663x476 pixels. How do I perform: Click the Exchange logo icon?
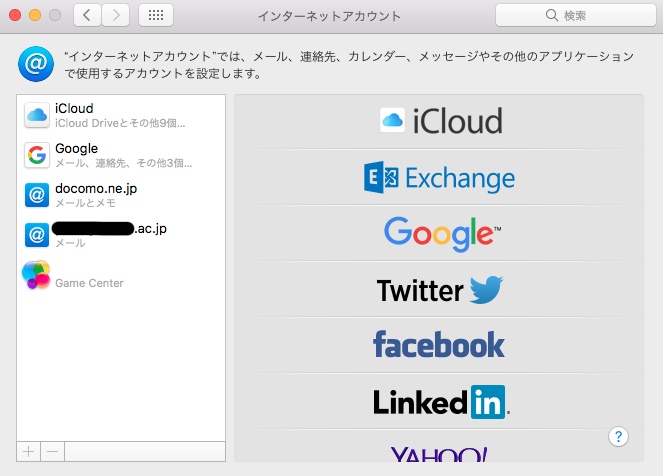click(x=381, y=177)
